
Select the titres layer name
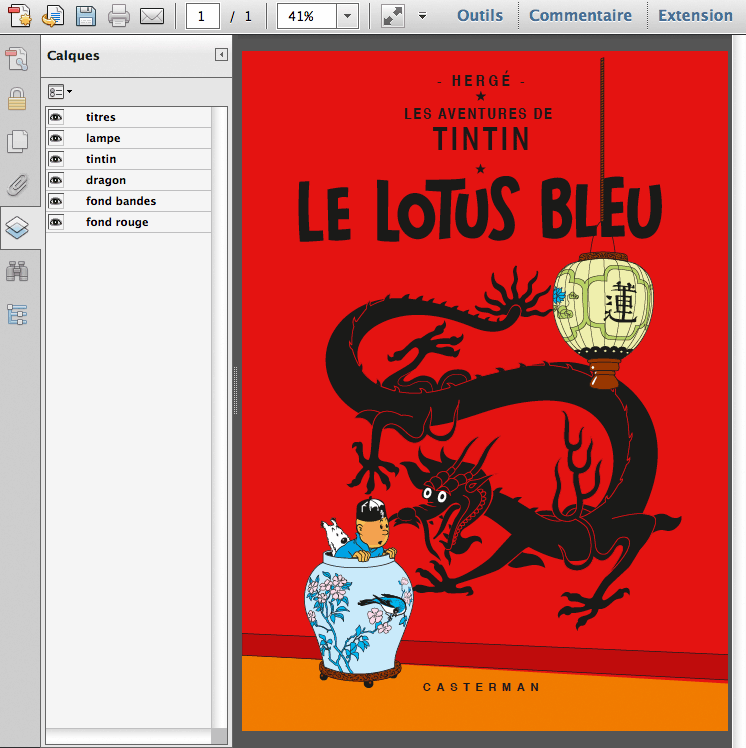point(101,117)
